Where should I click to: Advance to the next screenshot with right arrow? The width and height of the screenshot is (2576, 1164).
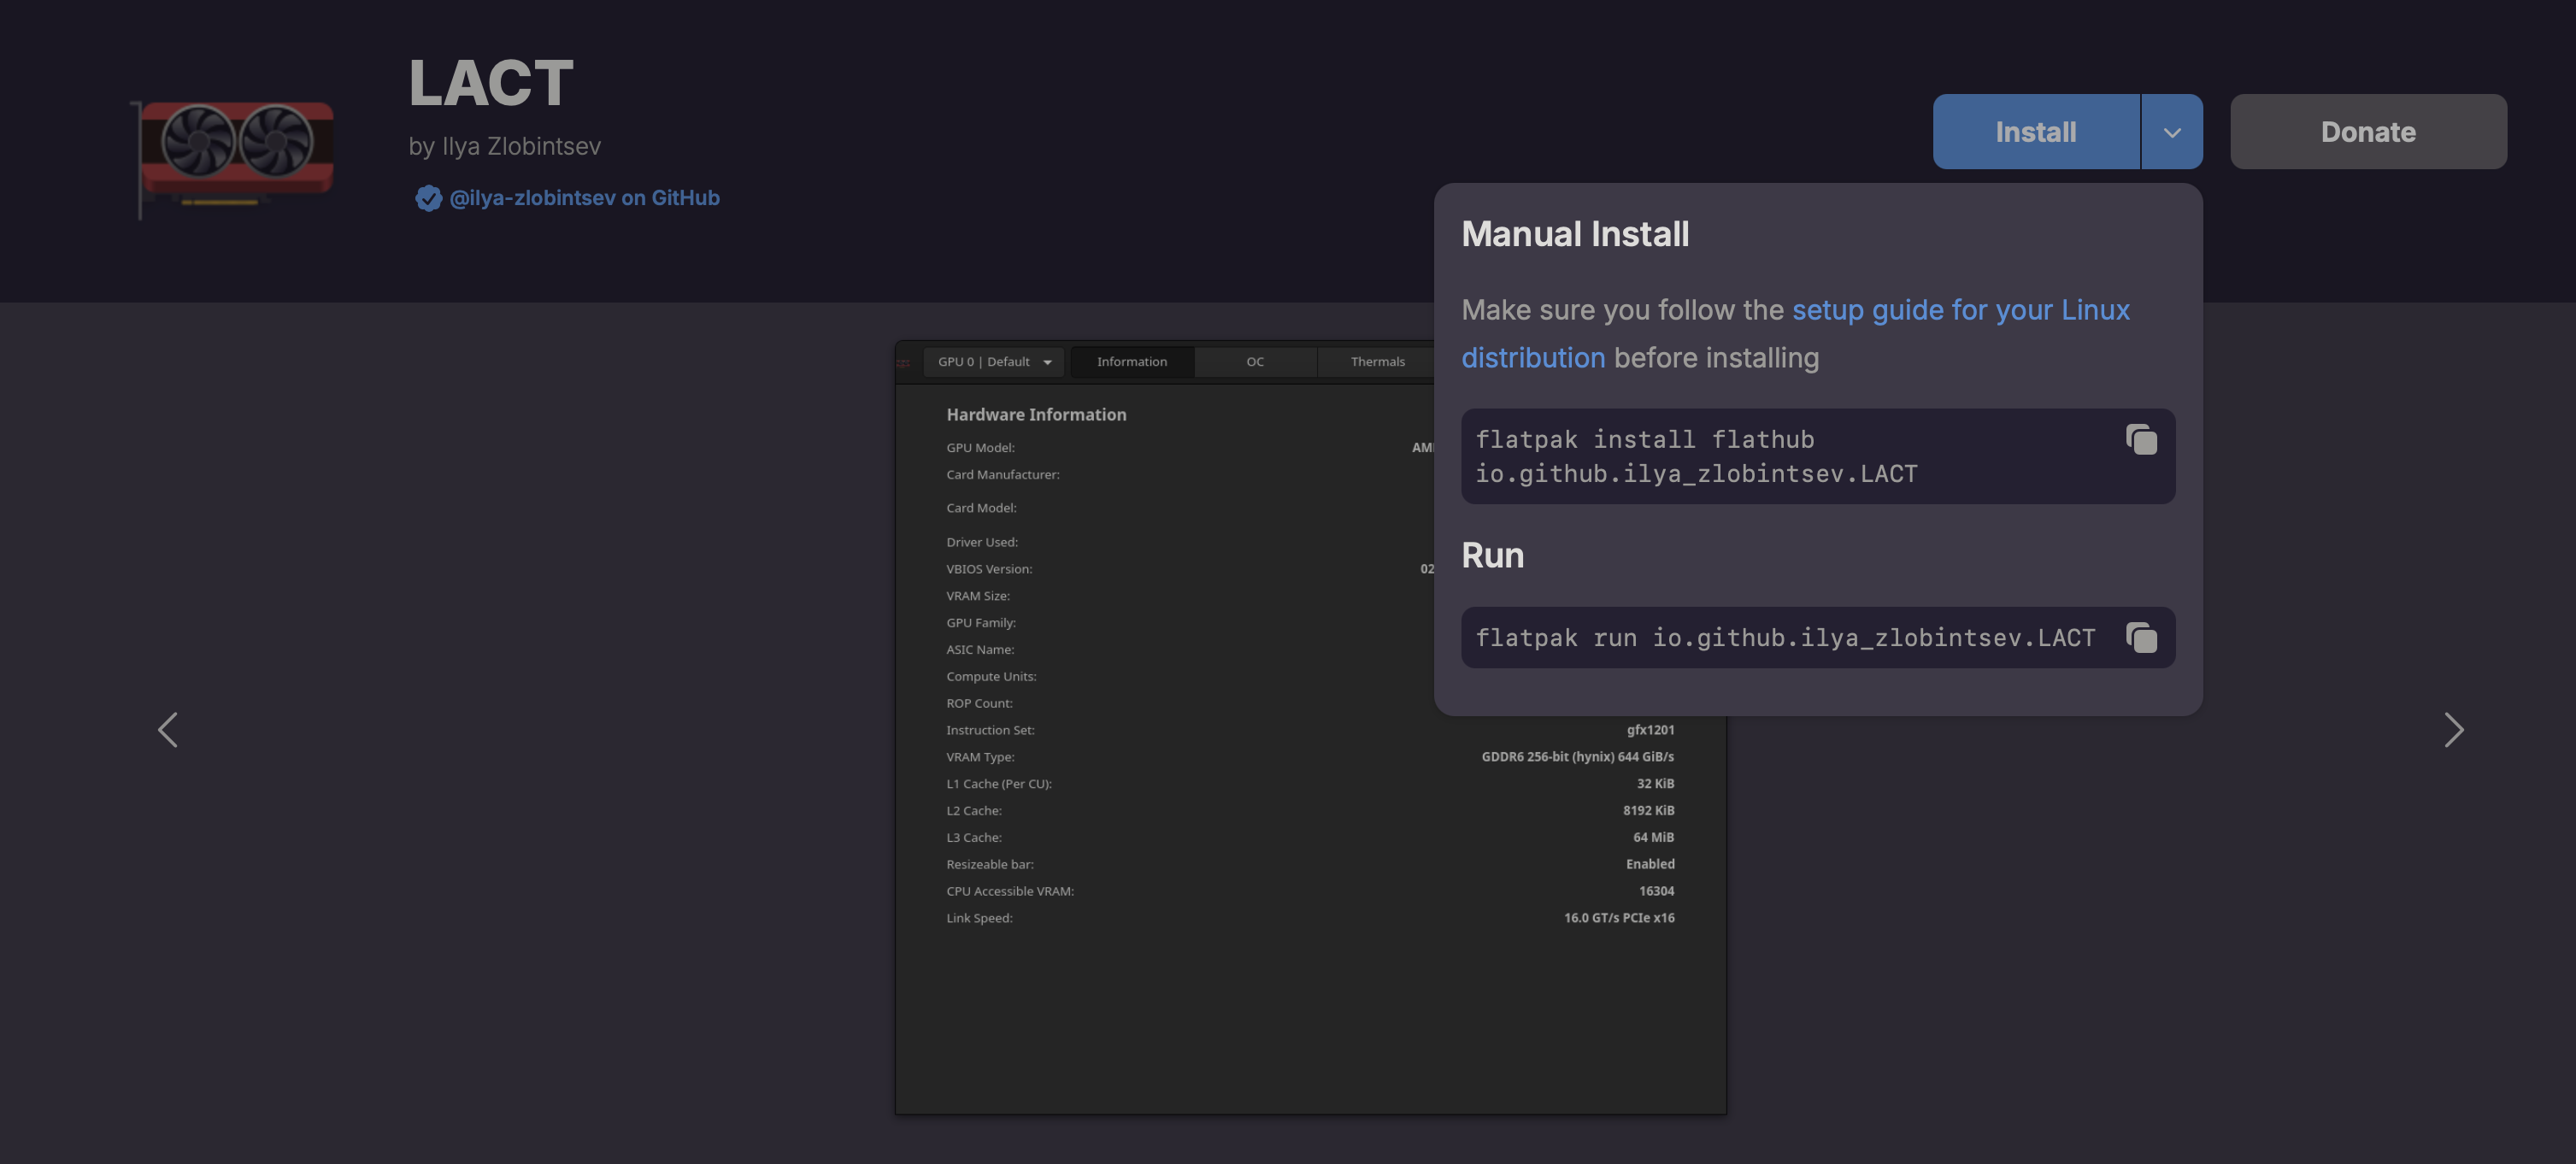click(2453, 730)
